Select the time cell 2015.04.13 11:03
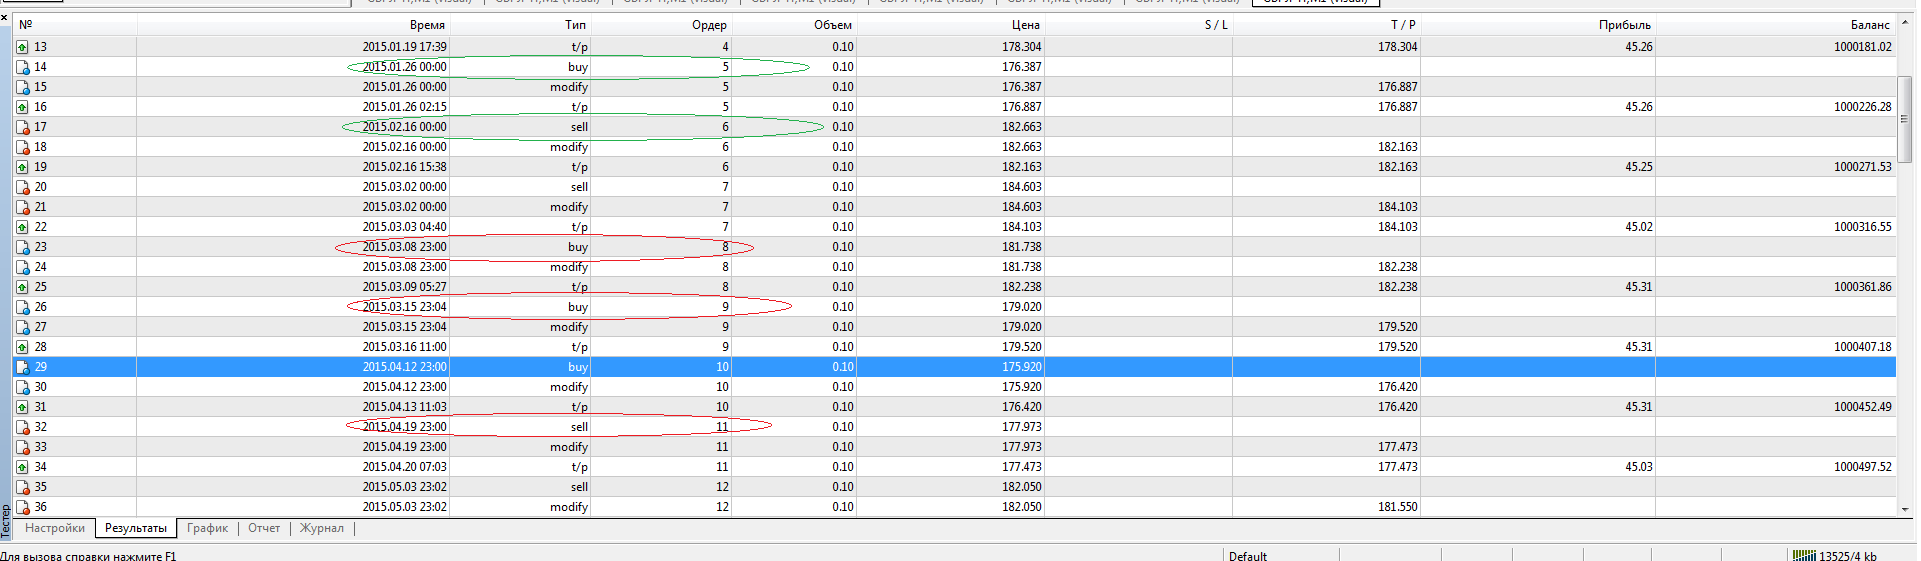 (404, 407)
